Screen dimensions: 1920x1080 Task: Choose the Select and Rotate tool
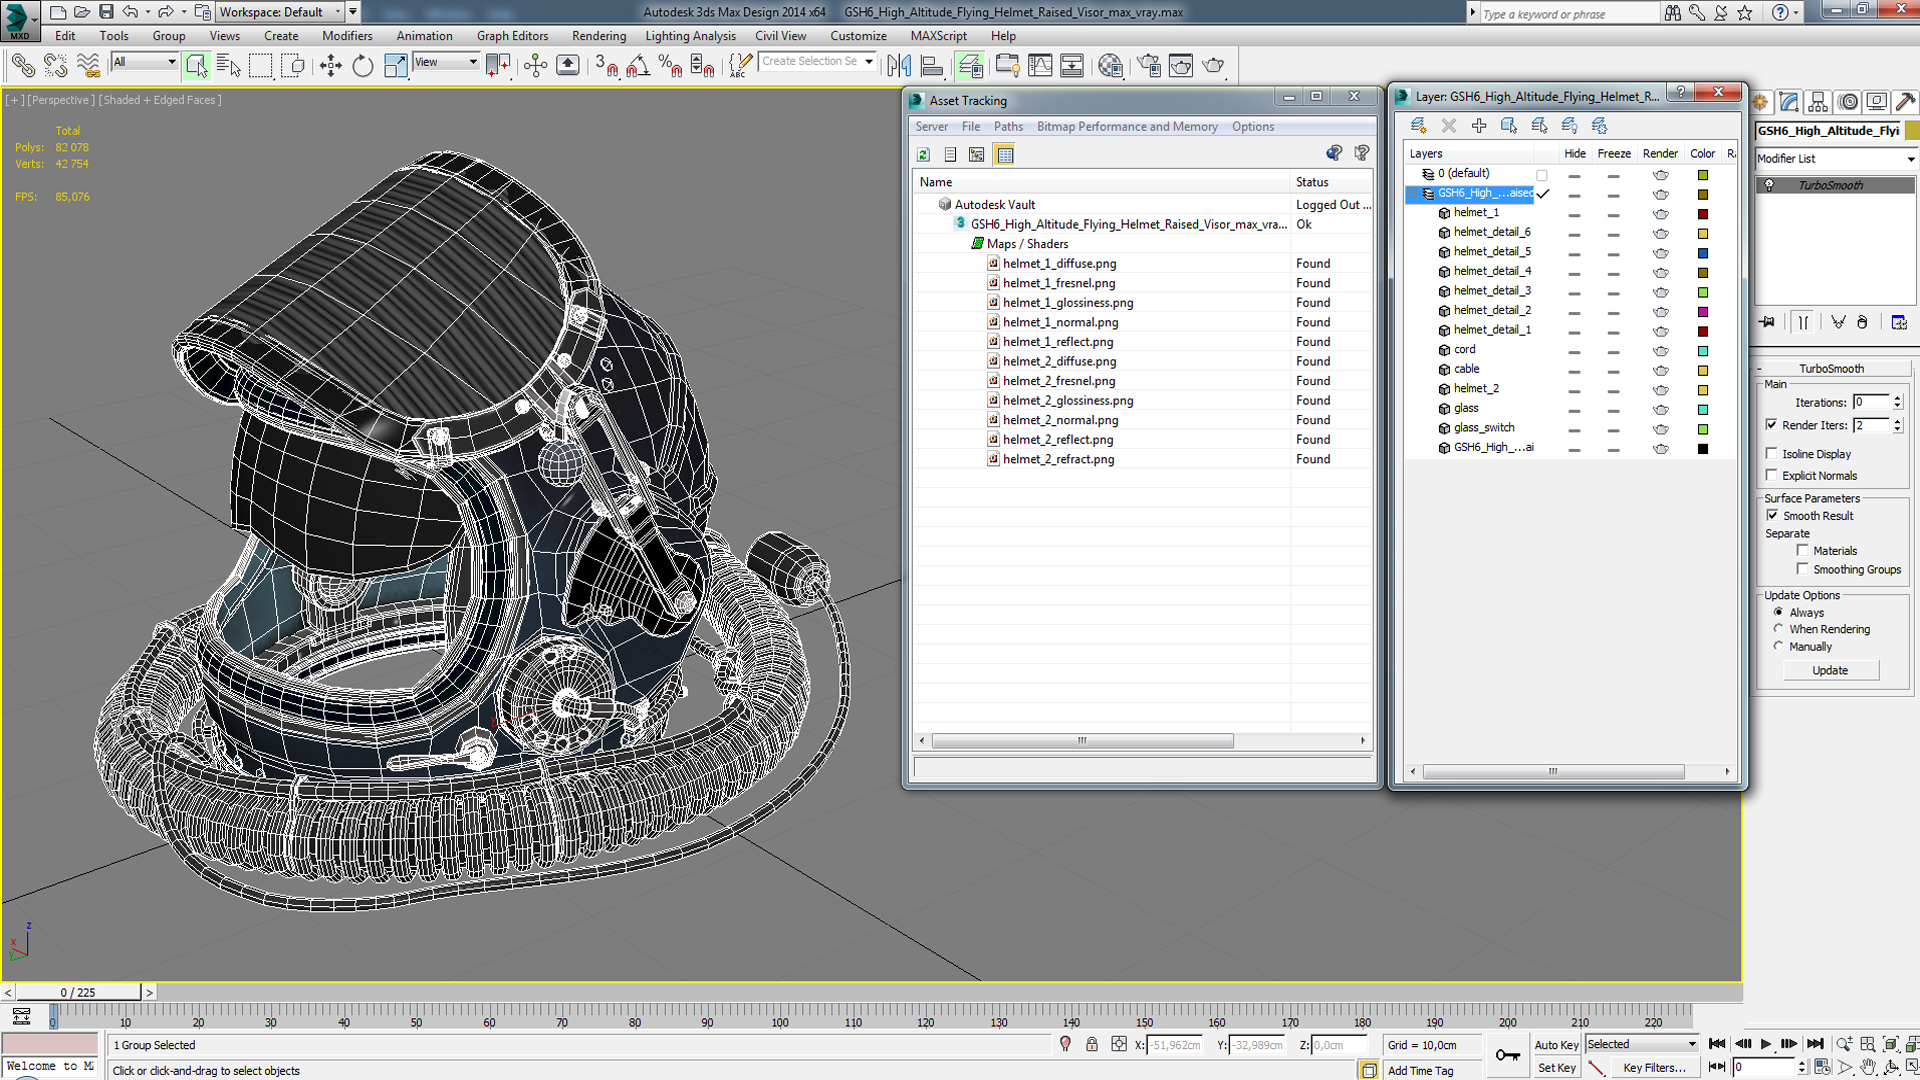point(362,66)
